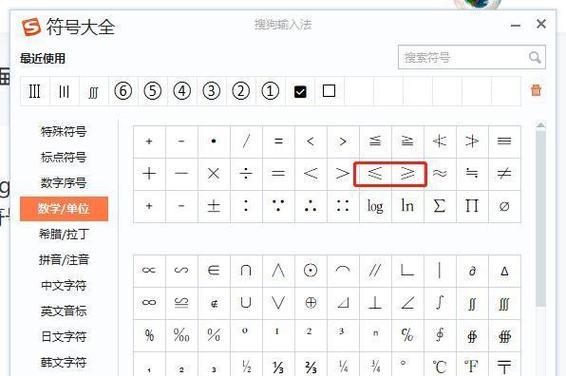
Task: Insert the plus-minus ± symbol
Action: (214, 206)
